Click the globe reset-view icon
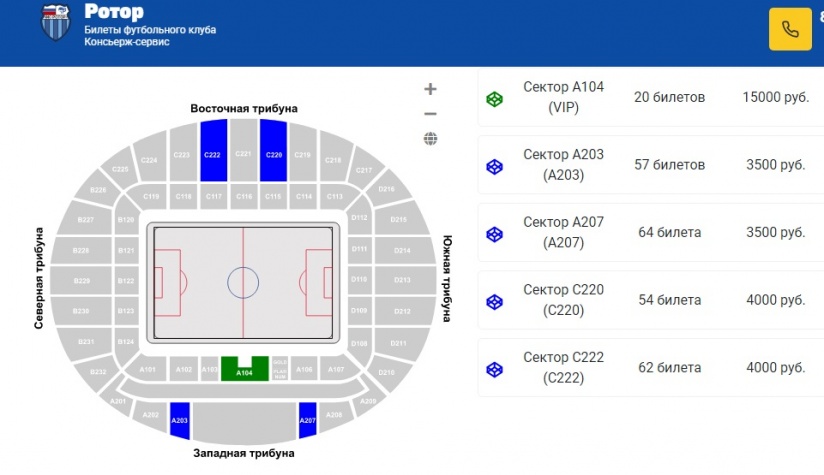The height and width of the screenshot is (475, 824). pos(430,139)
